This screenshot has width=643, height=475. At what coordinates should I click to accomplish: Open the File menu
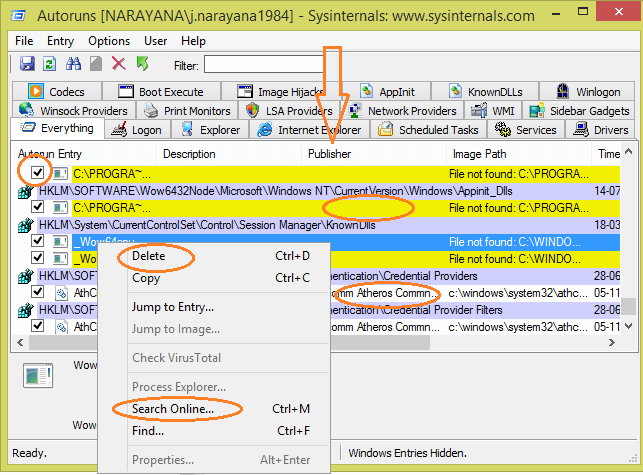click(x=24, y=41)
